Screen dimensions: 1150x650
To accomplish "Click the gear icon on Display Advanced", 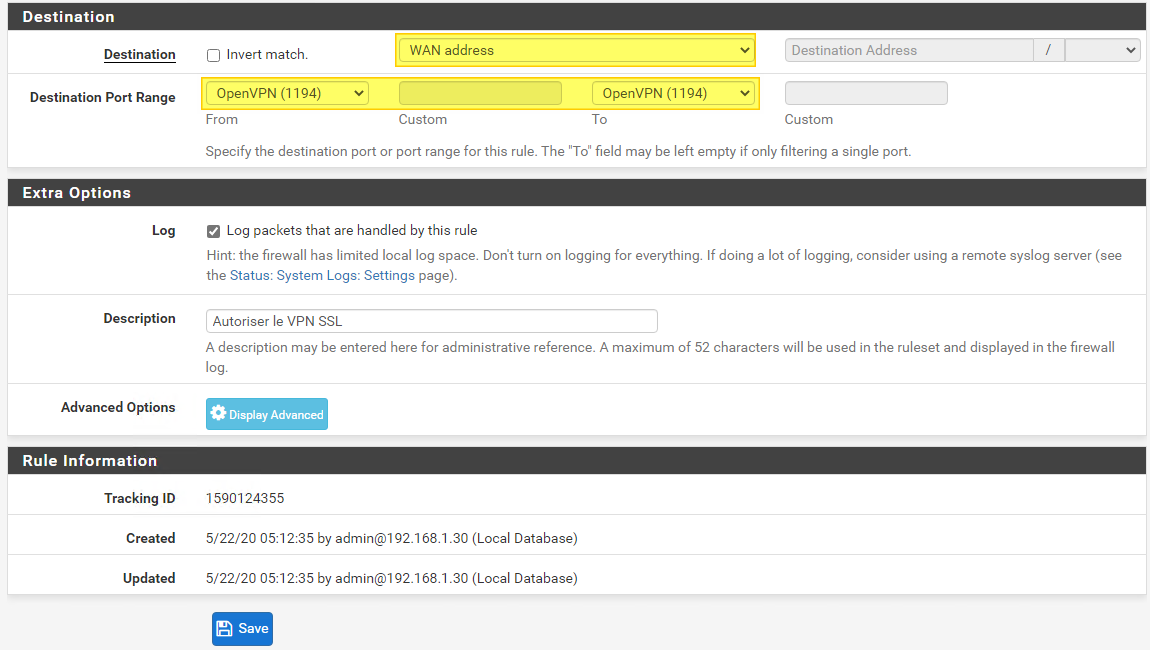I will [219, 413].
